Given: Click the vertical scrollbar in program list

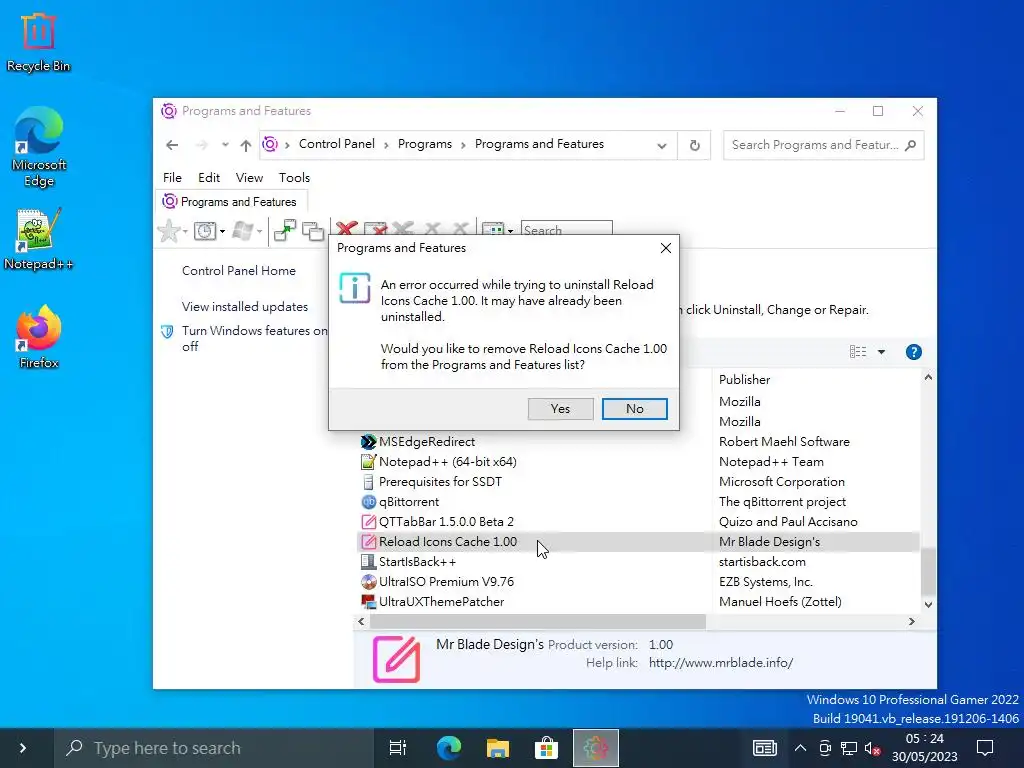Looking at the screenshot, I should coord(928,570).
